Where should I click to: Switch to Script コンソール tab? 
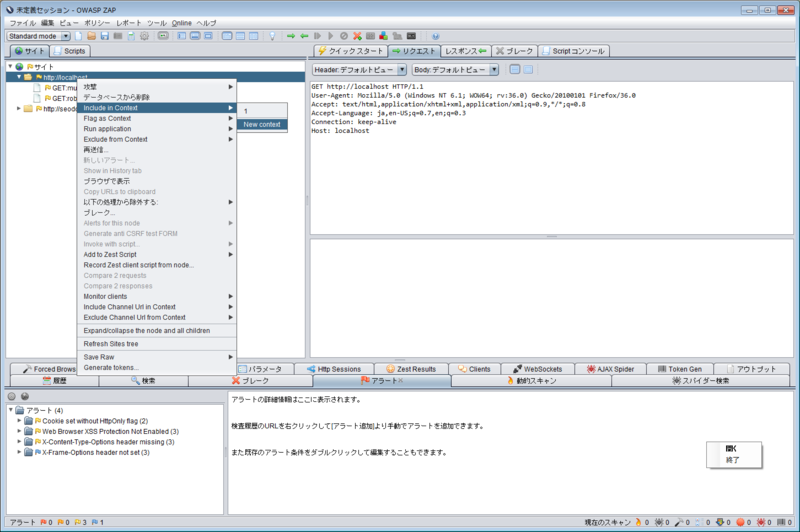573,51
